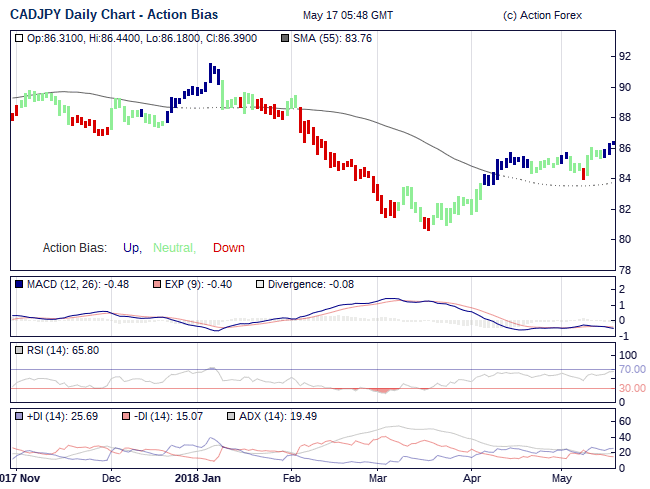The image size is (650, 489).
Task: Click the 92 price axis label
Action: pyautogui.click(x=625, y=56)
